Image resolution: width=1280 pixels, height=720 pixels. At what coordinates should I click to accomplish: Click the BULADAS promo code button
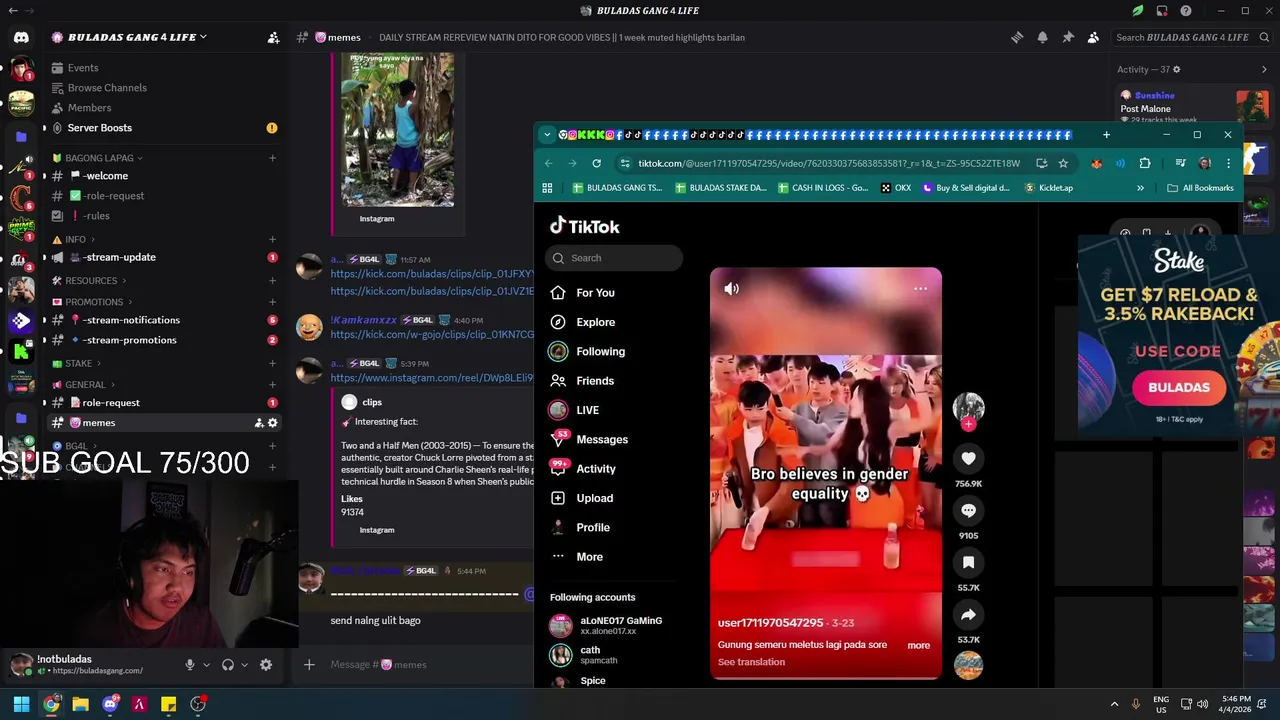point(1178,388)
